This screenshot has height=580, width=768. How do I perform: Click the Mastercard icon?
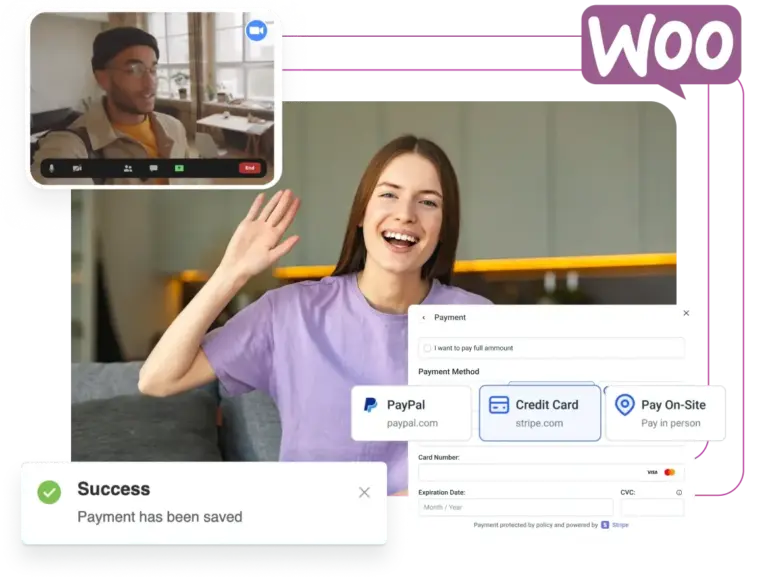point(670,472)
